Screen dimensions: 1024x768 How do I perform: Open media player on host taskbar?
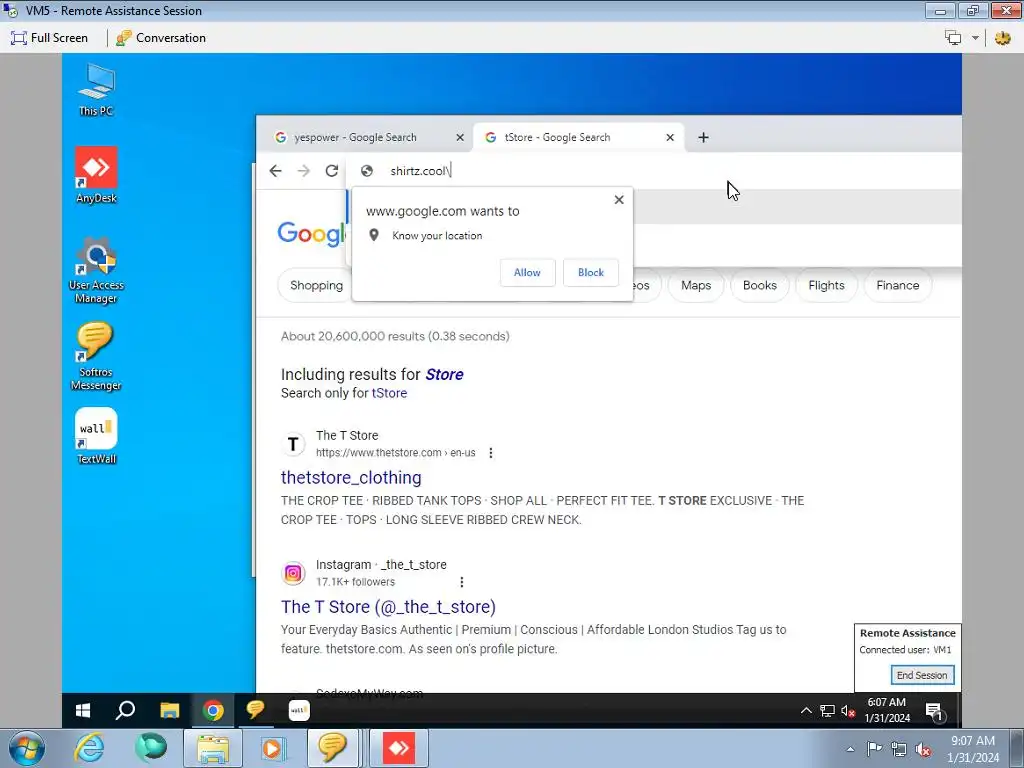tap(273, 748)
